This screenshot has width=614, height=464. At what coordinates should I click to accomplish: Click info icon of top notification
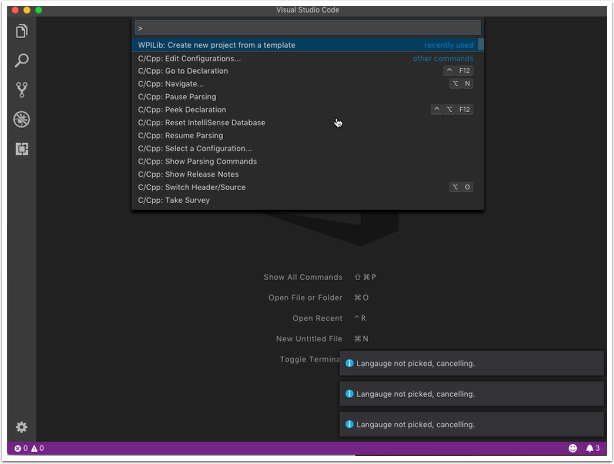[349, 363]
